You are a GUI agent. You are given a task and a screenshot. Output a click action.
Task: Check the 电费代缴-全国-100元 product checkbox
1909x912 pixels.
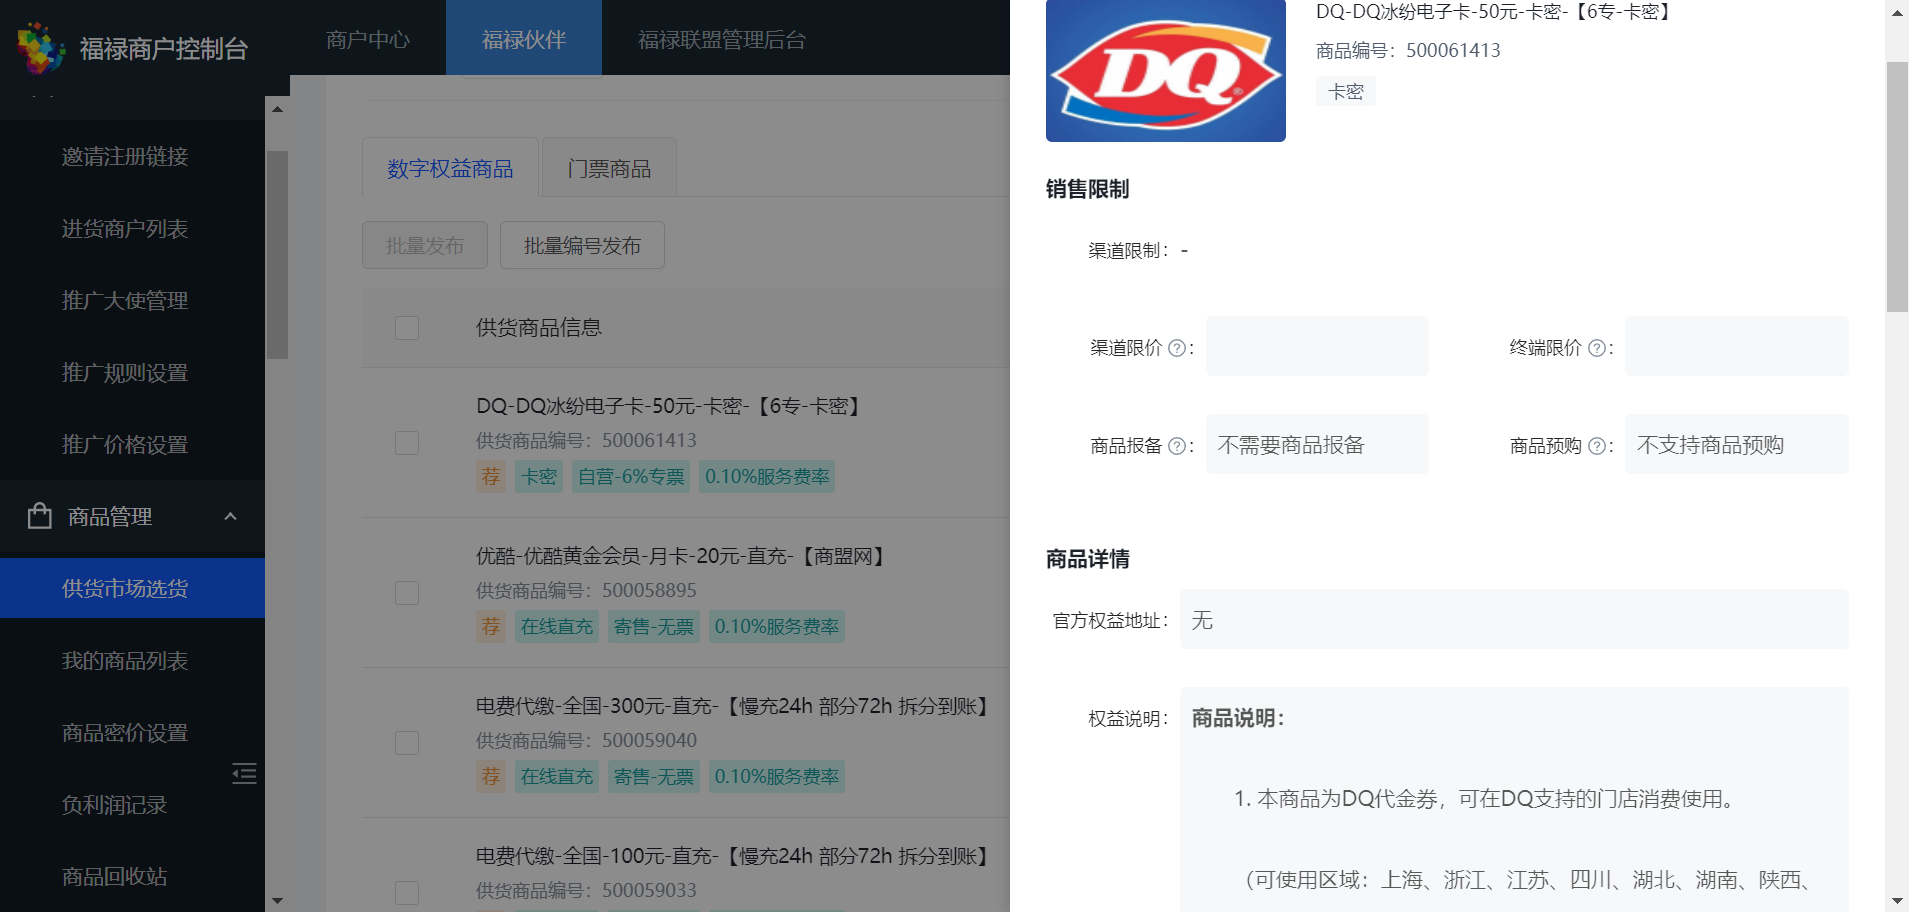407,893
